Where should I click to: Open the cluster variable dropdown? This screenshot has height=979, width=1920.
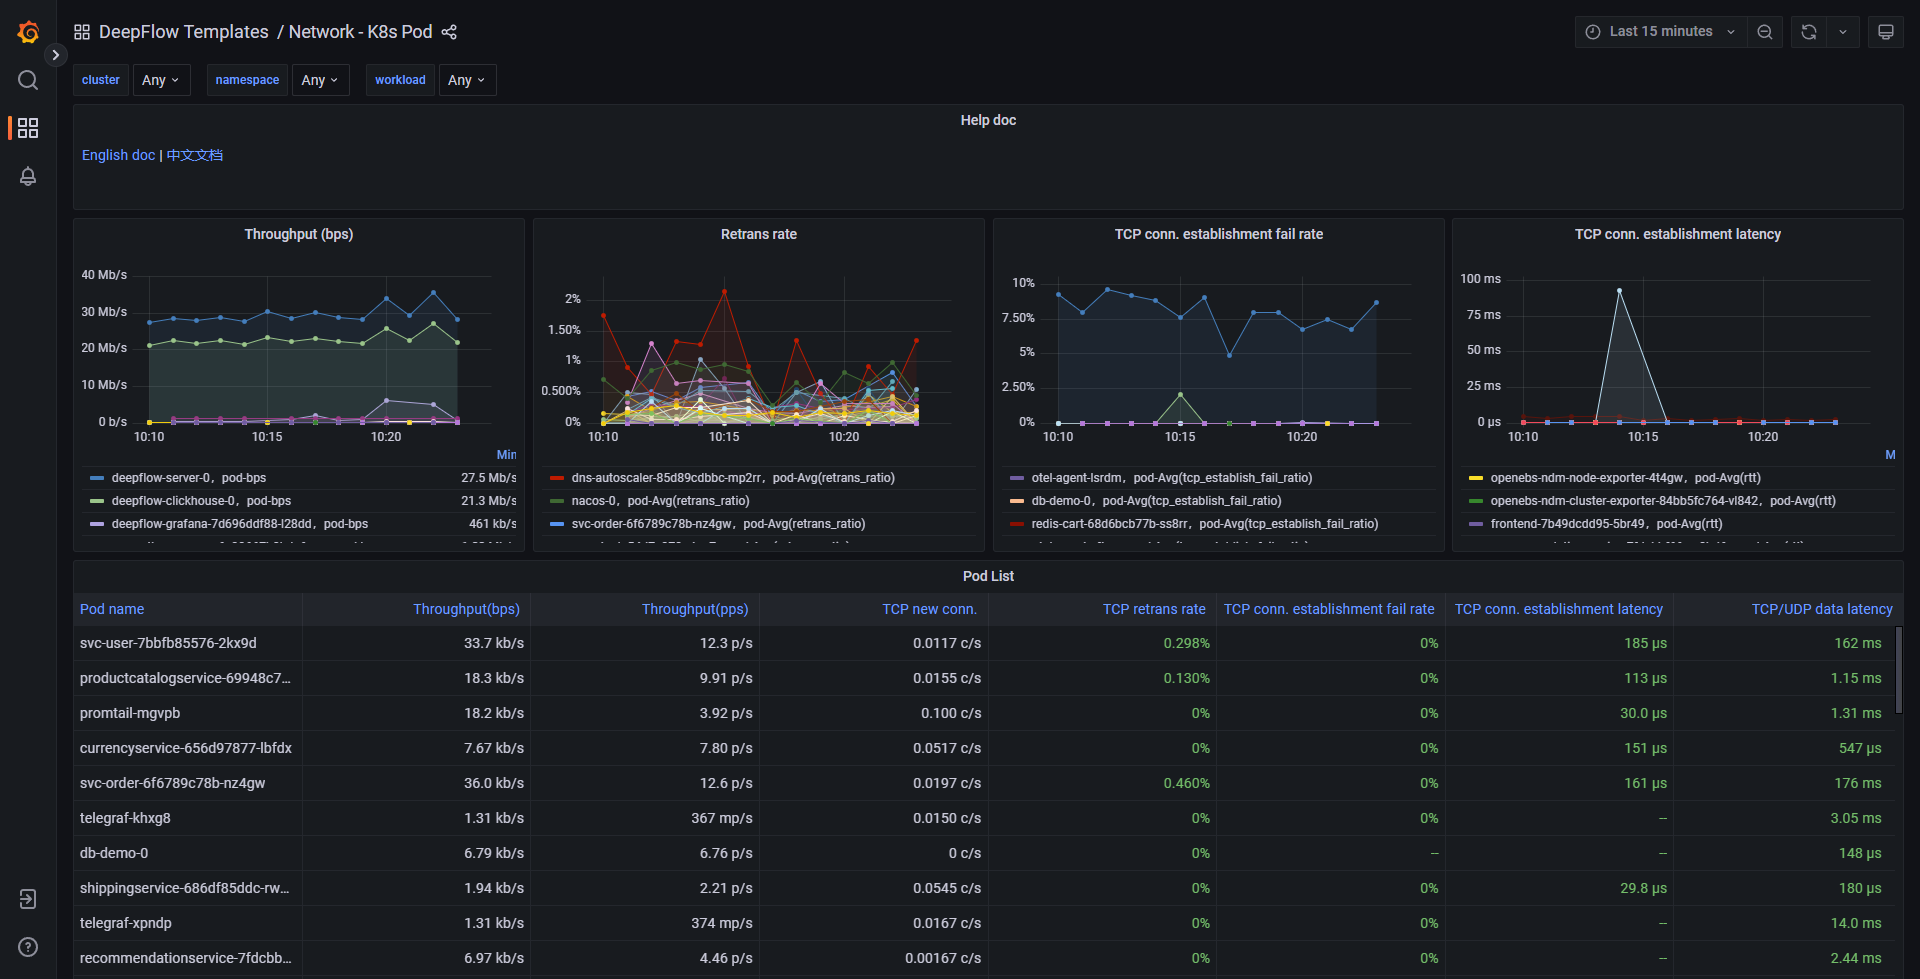click(161, 79)
